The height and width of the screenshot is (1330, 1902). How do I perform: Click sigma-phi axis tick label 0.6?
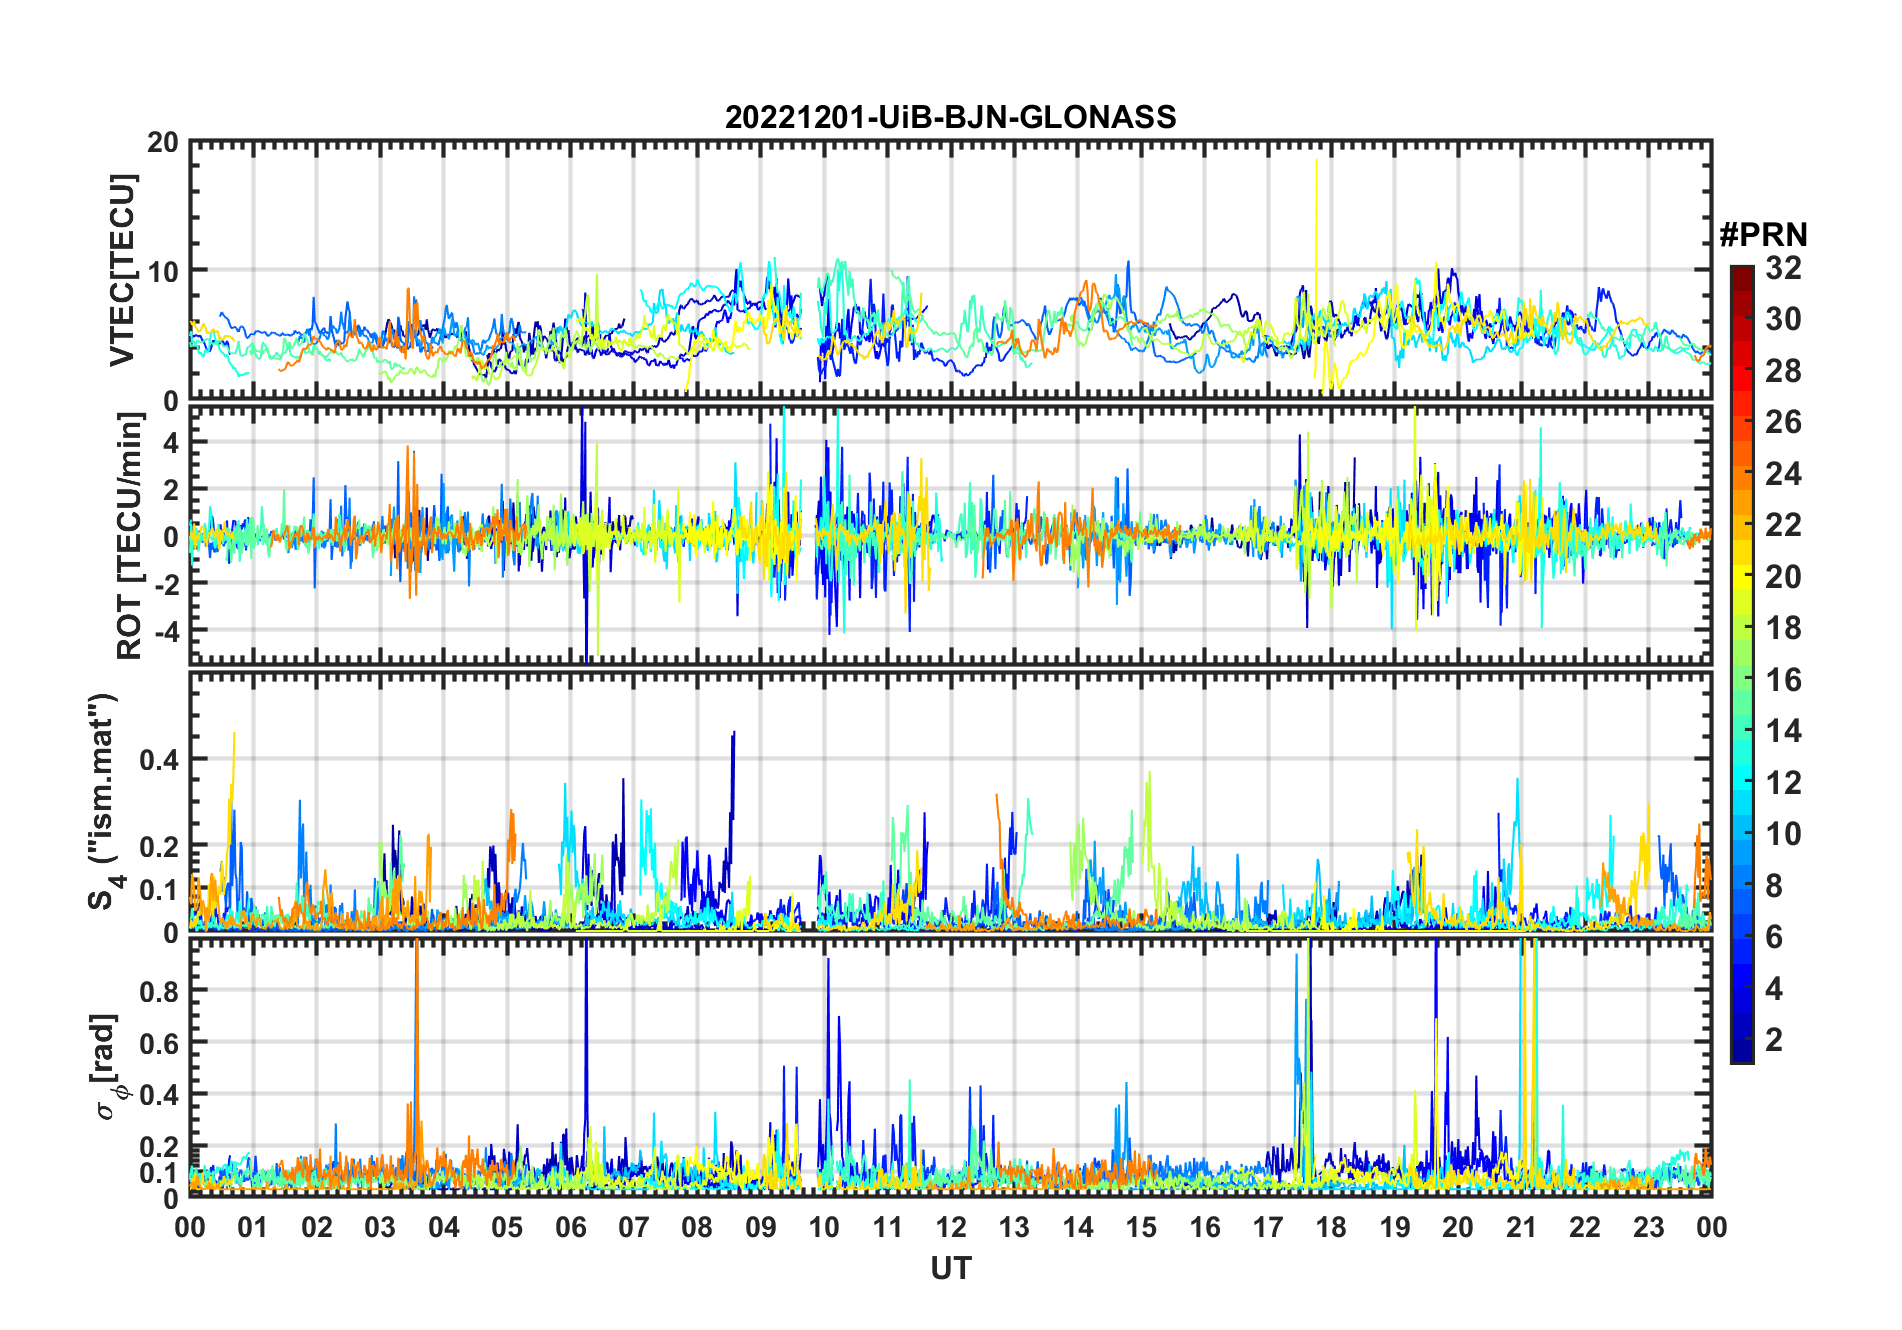pos(159,1043)
